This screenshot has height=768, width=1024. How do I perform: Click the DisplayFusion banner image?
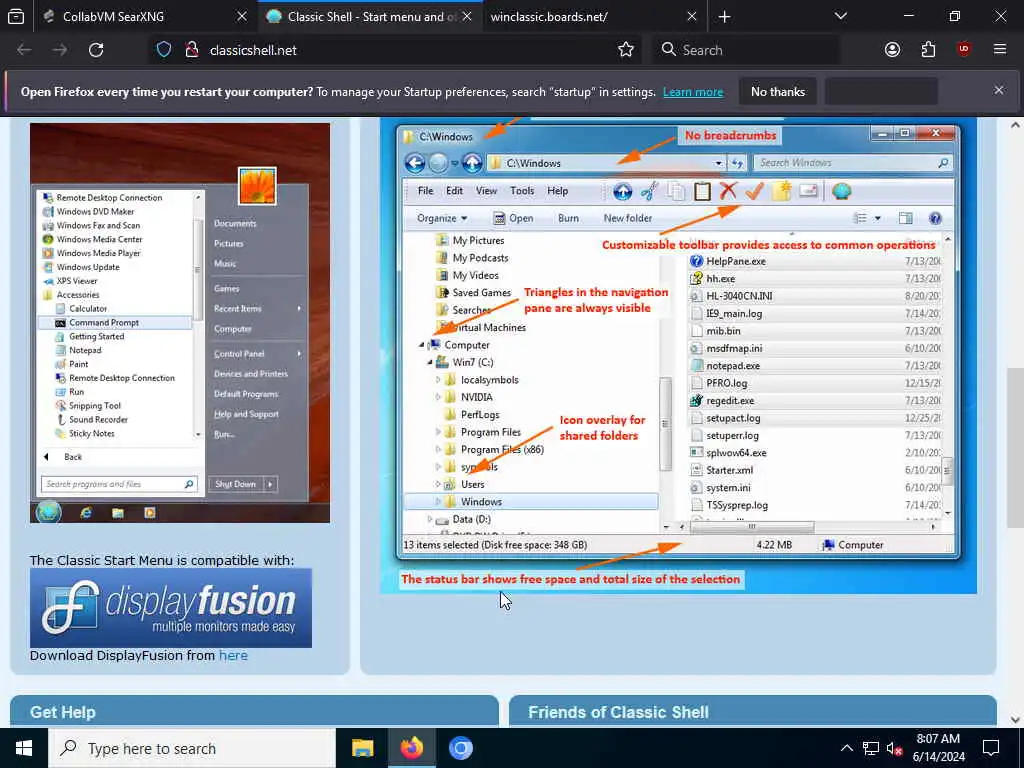coord(170,608)
